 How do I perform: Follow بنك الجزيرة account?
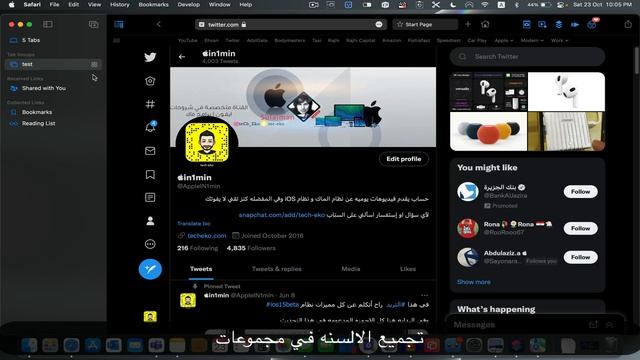tap(580, 191)
